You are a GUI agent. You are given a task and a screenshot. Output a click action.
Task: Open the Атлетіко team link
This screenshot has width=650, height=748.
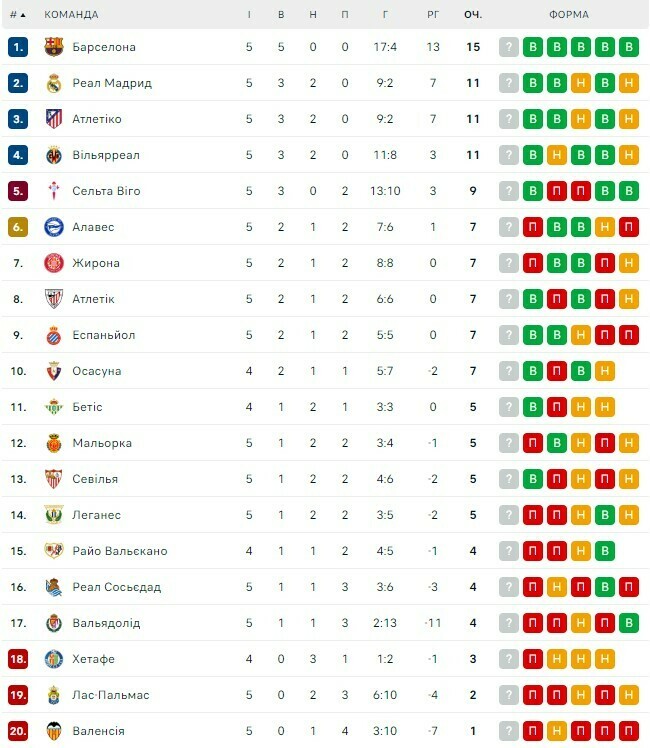coord(97,119)
